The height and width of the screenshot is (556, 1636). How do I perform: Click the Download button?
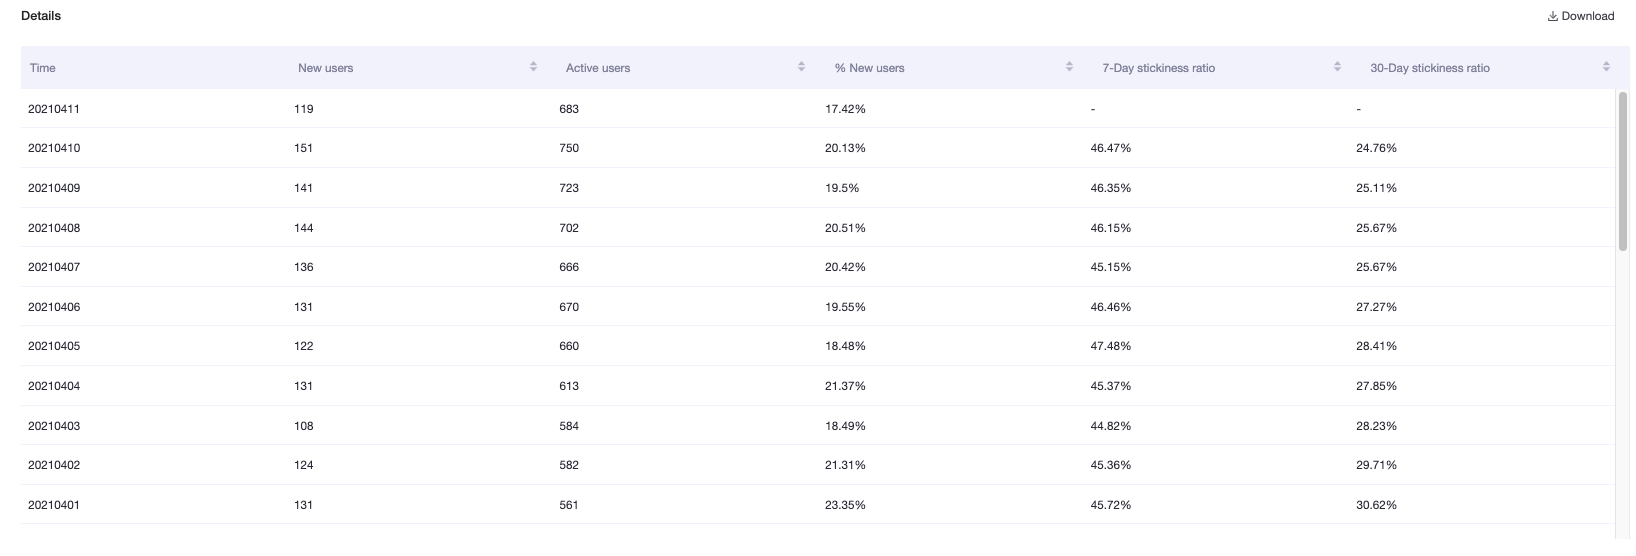[1580, 16]
